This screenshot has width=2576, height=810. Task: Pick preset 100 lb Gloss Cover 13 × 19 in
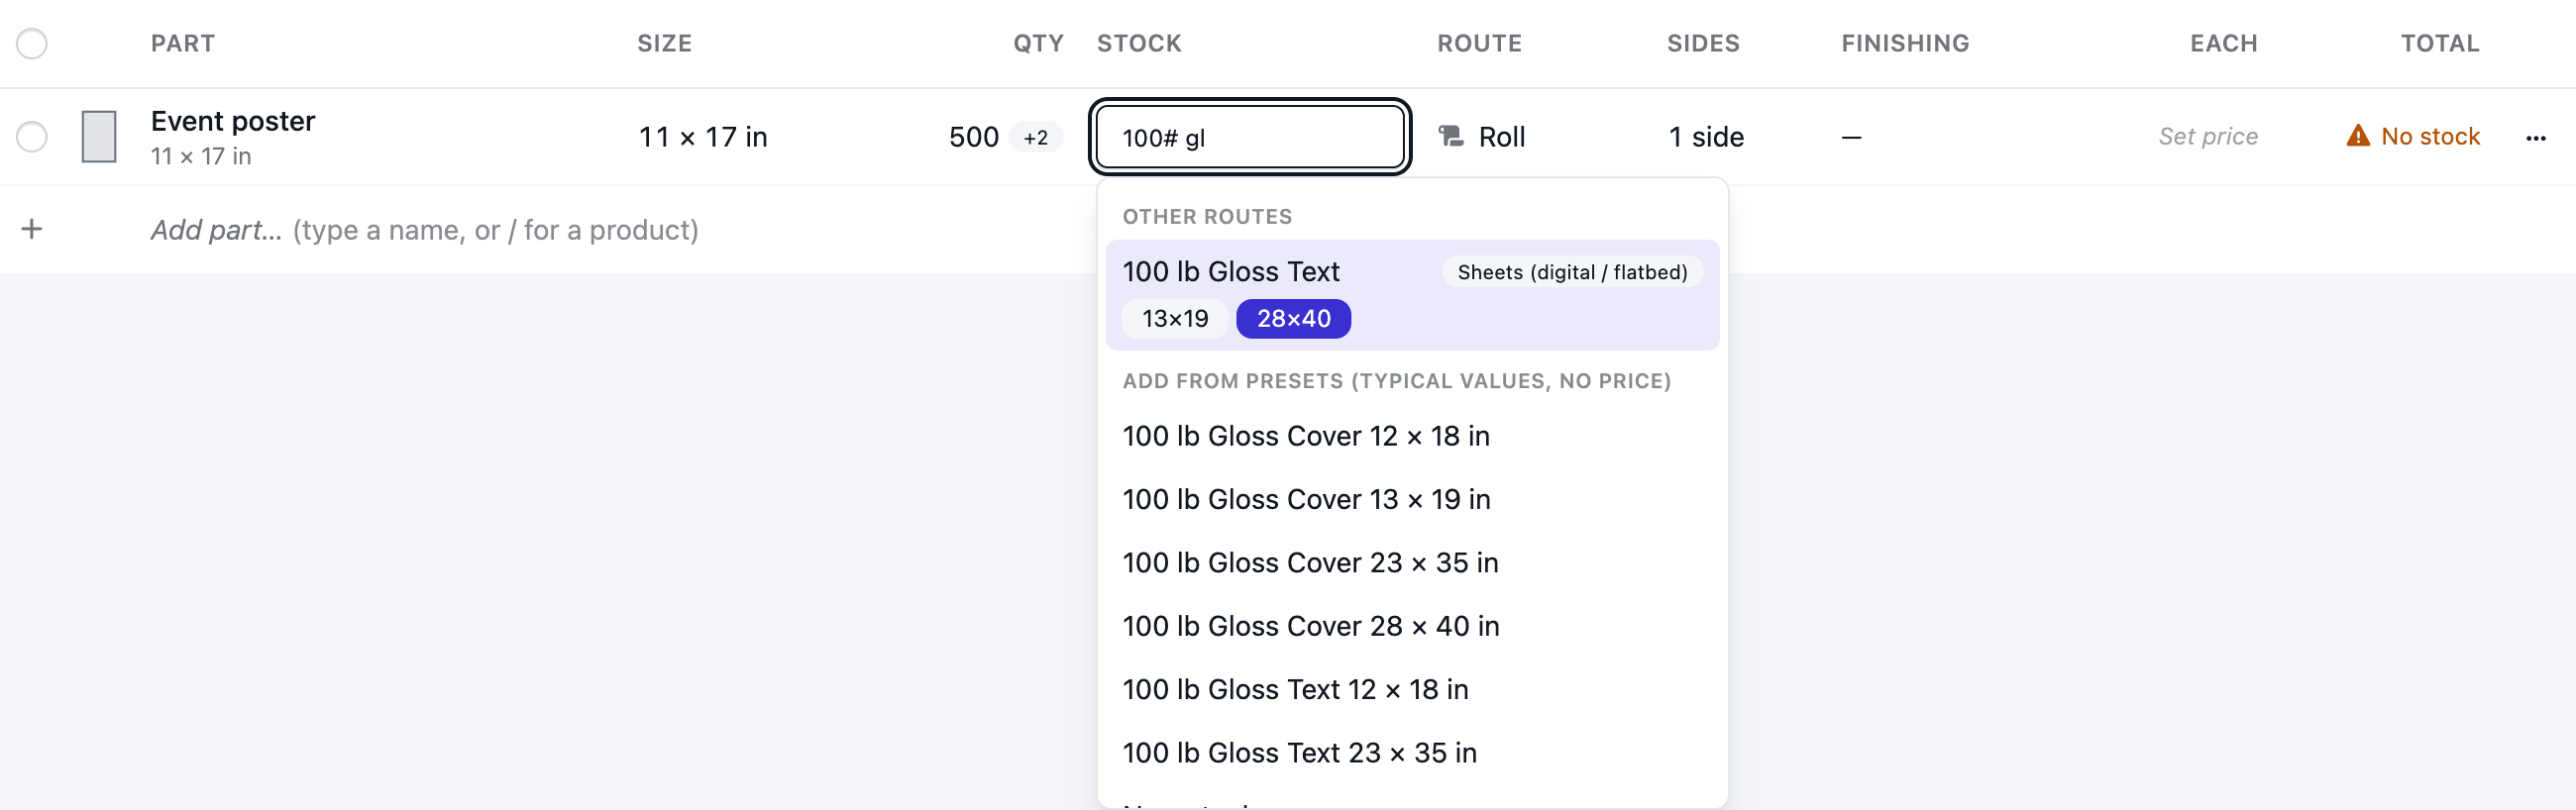[x=1412, y=499]
